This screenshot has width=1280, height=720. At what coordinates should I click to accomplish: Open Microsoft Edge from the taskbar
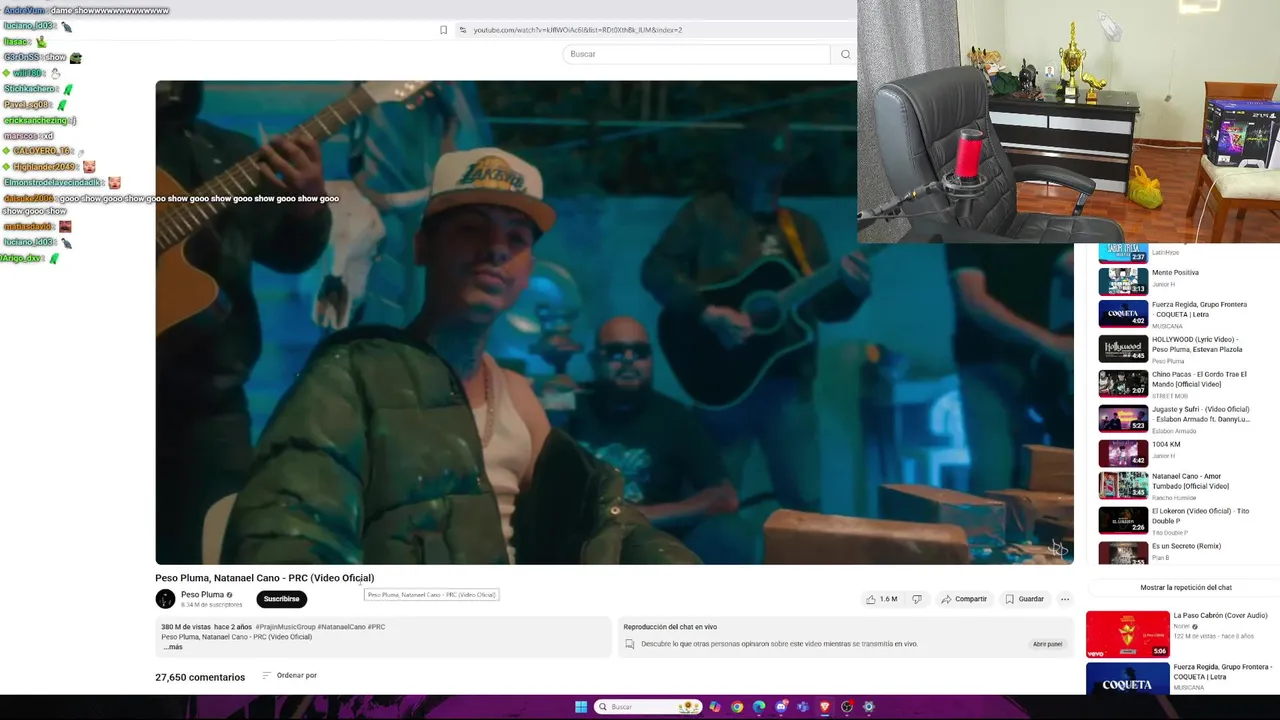pos(759,707)
